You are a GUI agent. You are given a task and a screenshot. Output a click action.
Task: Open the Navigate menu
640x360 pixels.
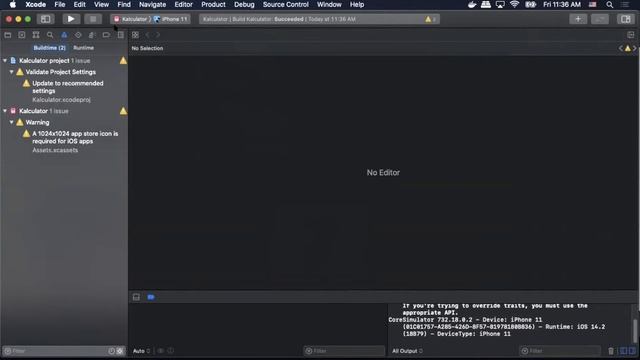click(x=153, y=4)
